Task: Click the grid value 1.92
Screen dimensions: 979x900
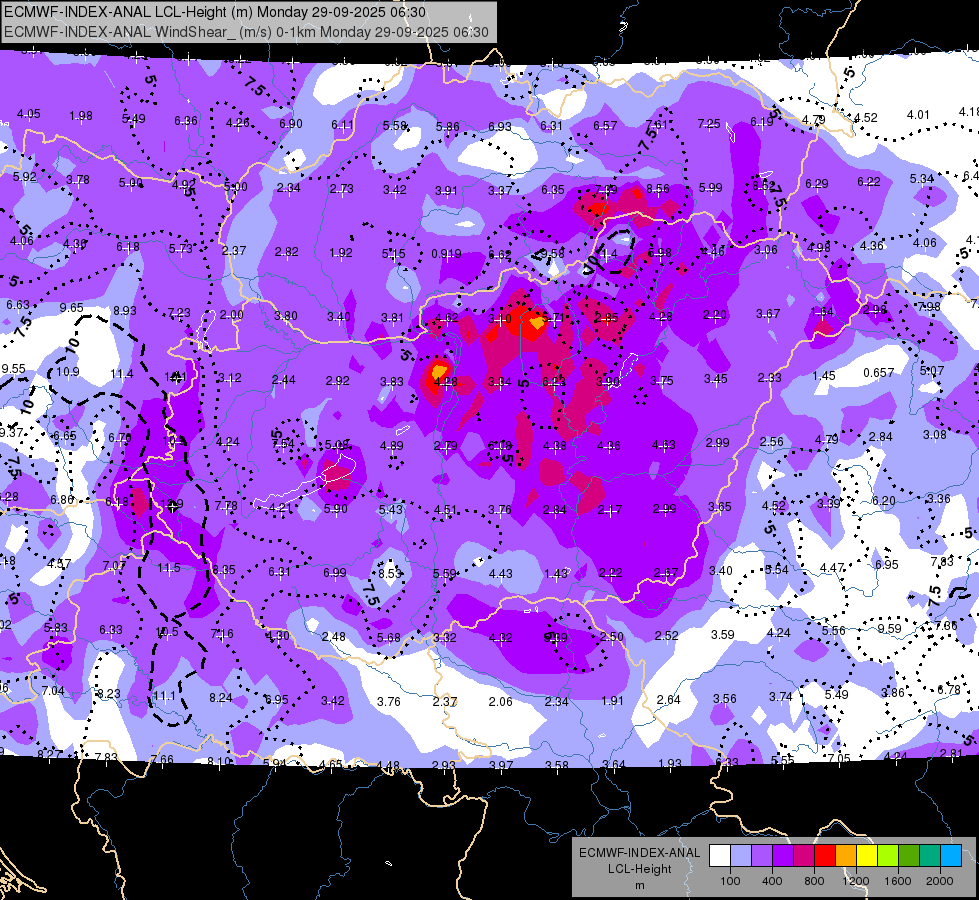Action: tap(341, 253)
